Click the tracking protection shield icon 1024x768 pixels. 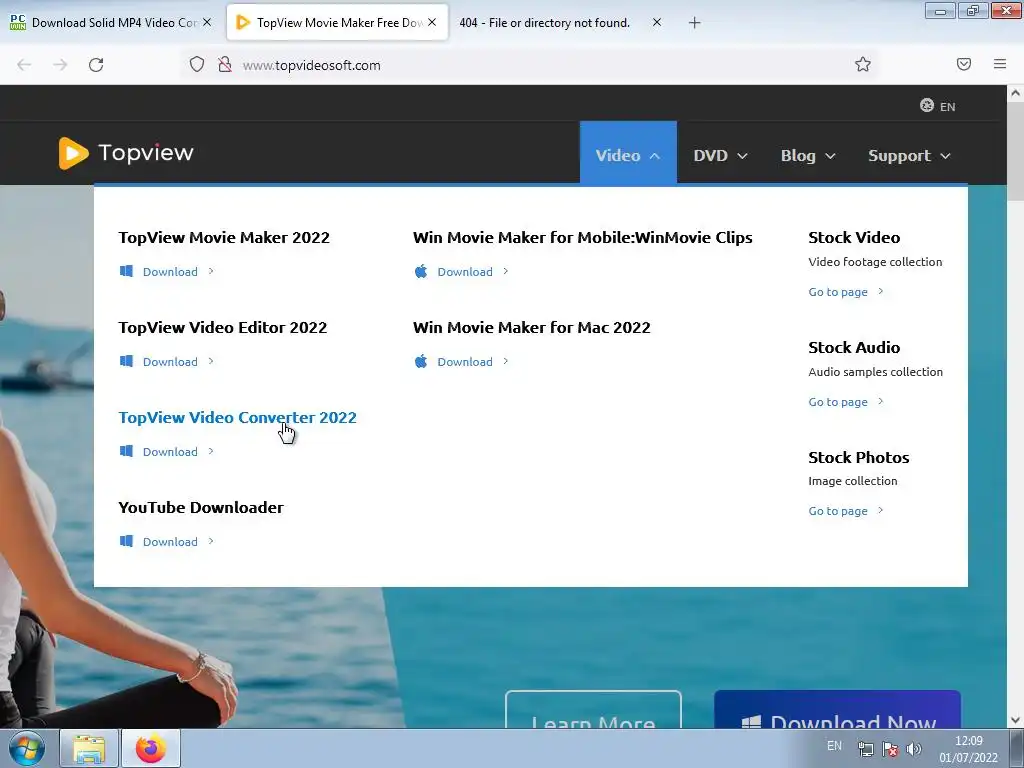click(x=197, y=65)
